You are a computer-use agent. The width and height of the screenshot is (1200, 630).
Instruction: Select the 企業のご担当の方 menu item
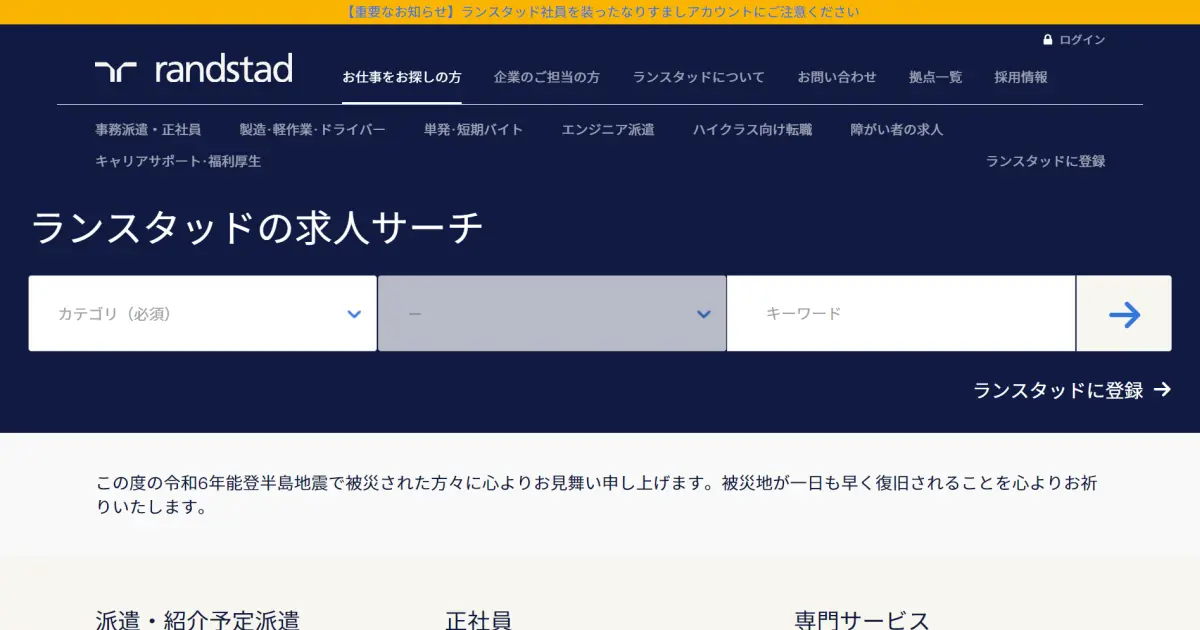point(546,77)
